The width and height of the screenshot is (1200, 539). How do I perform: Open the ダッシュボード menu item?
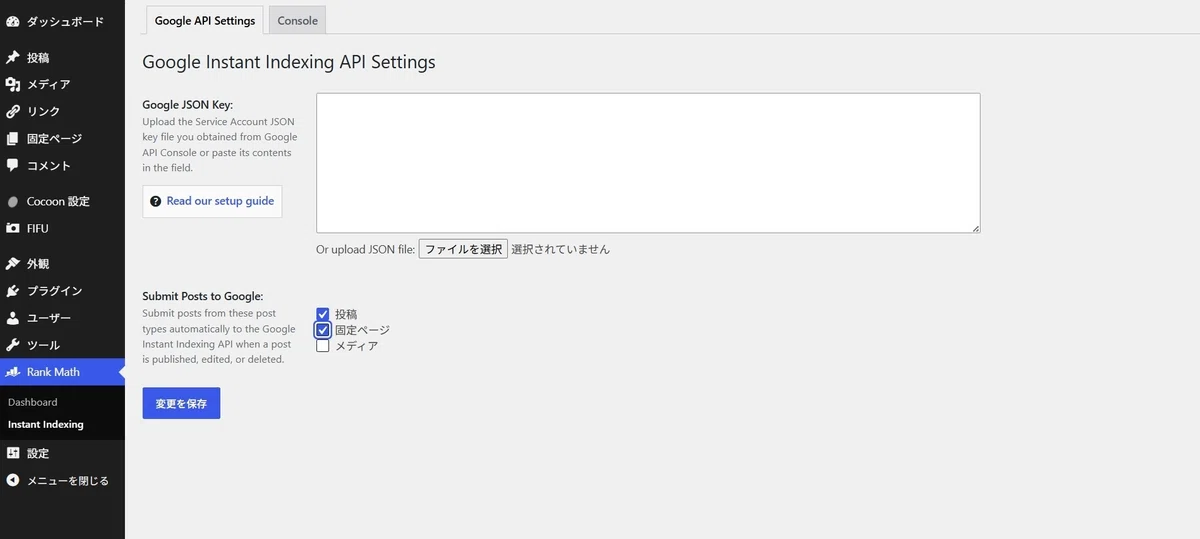(65, 21)
